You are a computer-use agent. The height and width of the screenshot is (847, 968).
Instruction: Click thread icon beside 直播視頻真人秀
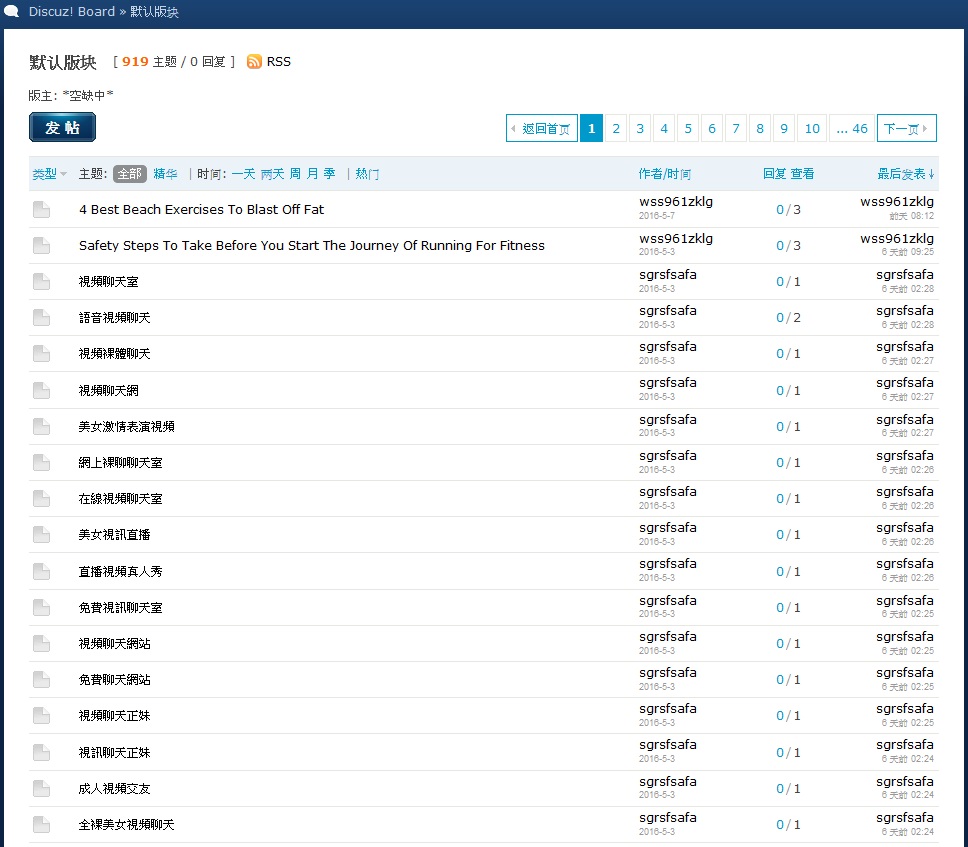41,572
